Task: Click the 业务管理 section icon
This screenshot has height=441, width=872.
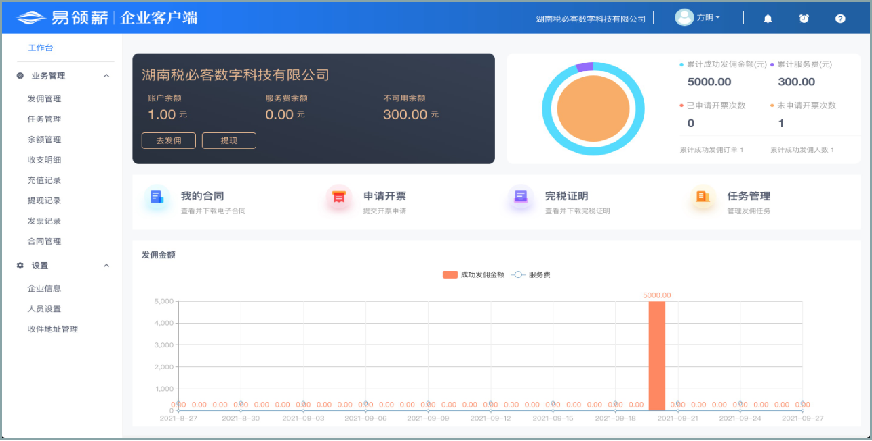Action: [x=21, y=76]
